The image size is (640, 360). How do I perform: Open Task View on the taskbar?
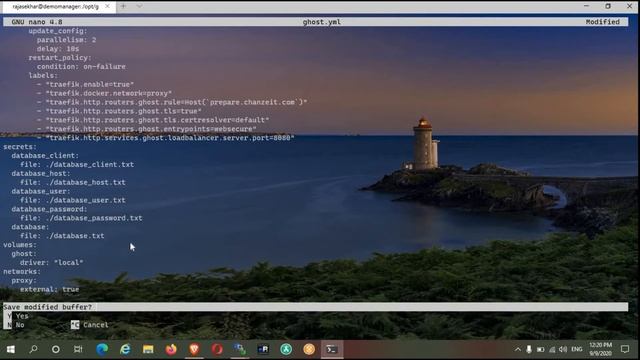(78, 349)
